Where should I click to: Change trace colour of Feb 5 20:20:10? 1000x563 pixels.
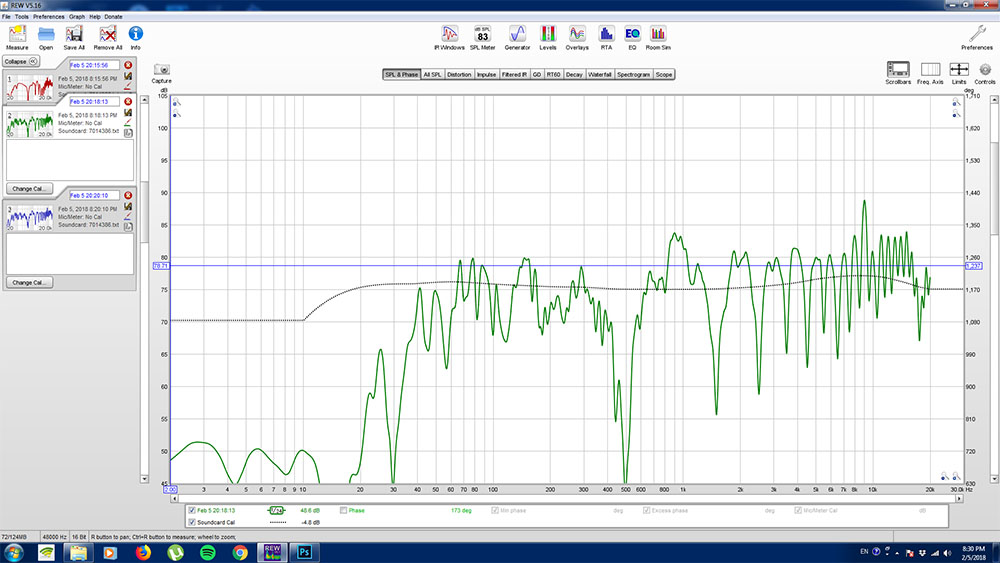click(x=128, y=216)
